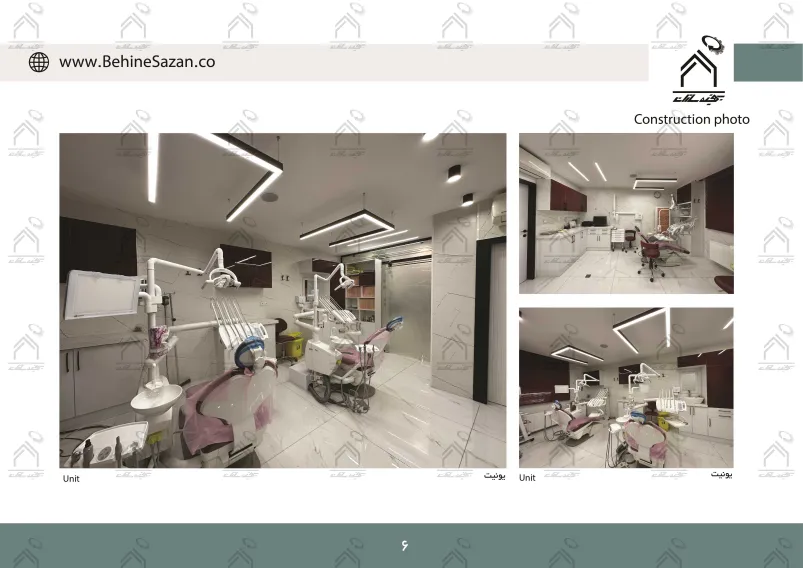Click the Persian caption under the large photo

495,476
